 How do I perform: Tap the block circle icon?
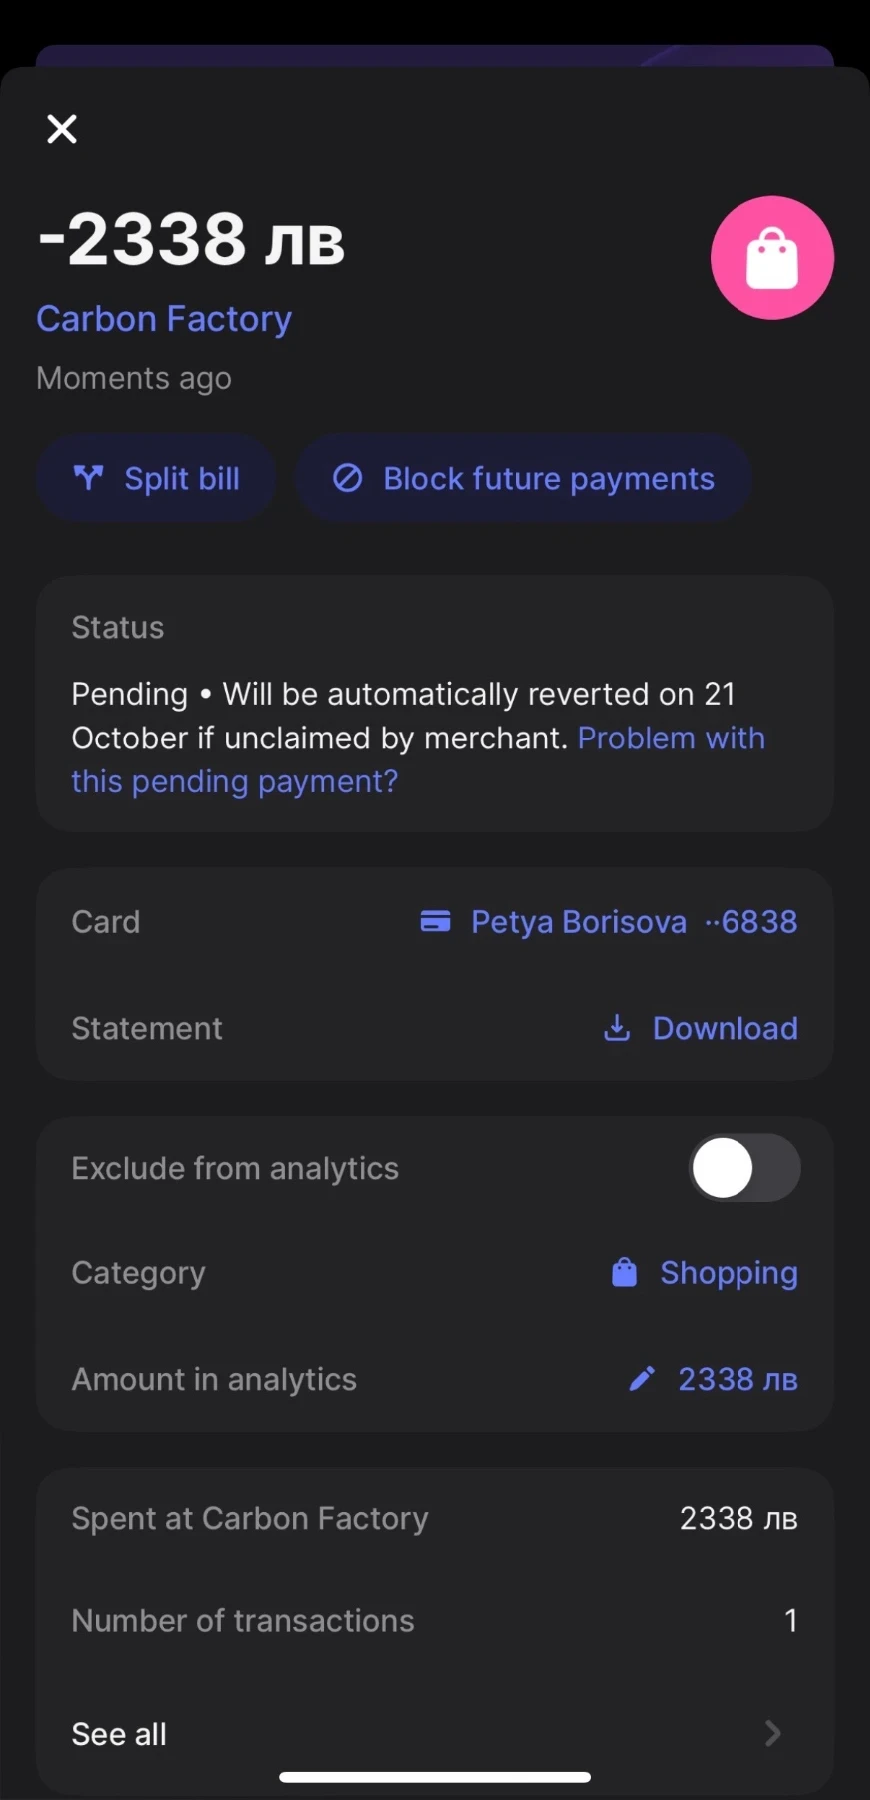pos(347,479)
